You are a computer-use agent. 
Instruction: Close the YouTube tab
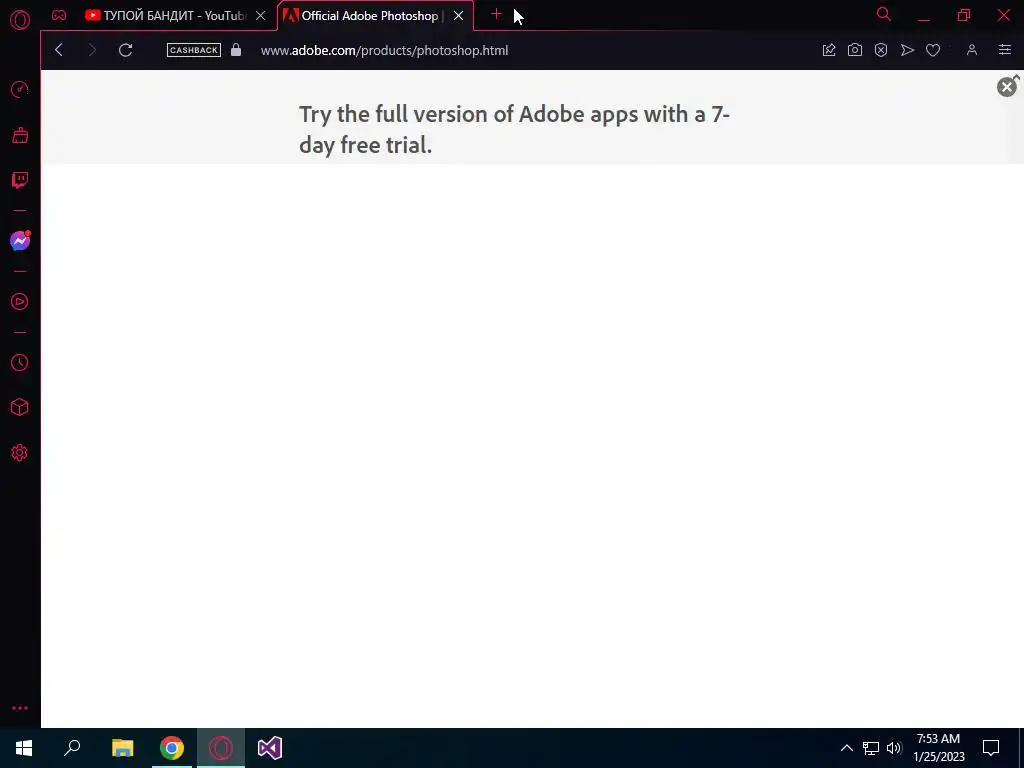pyautogui.click(x=261, y=16)
